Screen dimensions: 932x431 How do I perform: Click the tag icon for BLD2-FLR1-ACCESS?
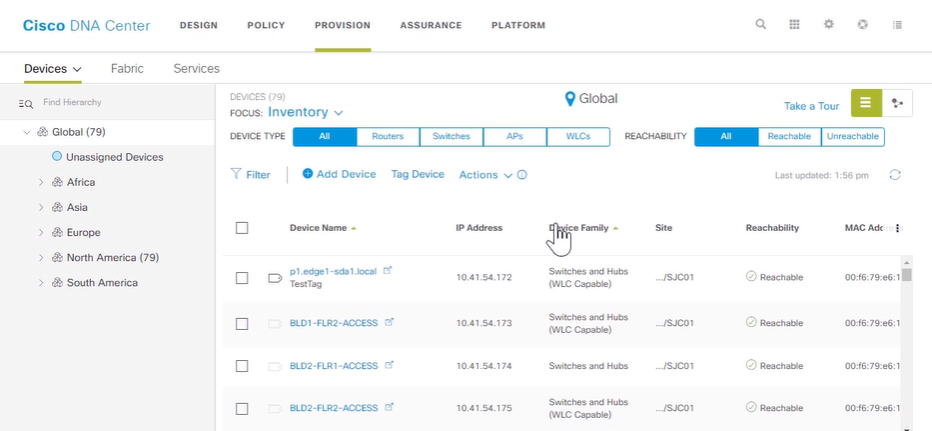click(x=275, y=366)
